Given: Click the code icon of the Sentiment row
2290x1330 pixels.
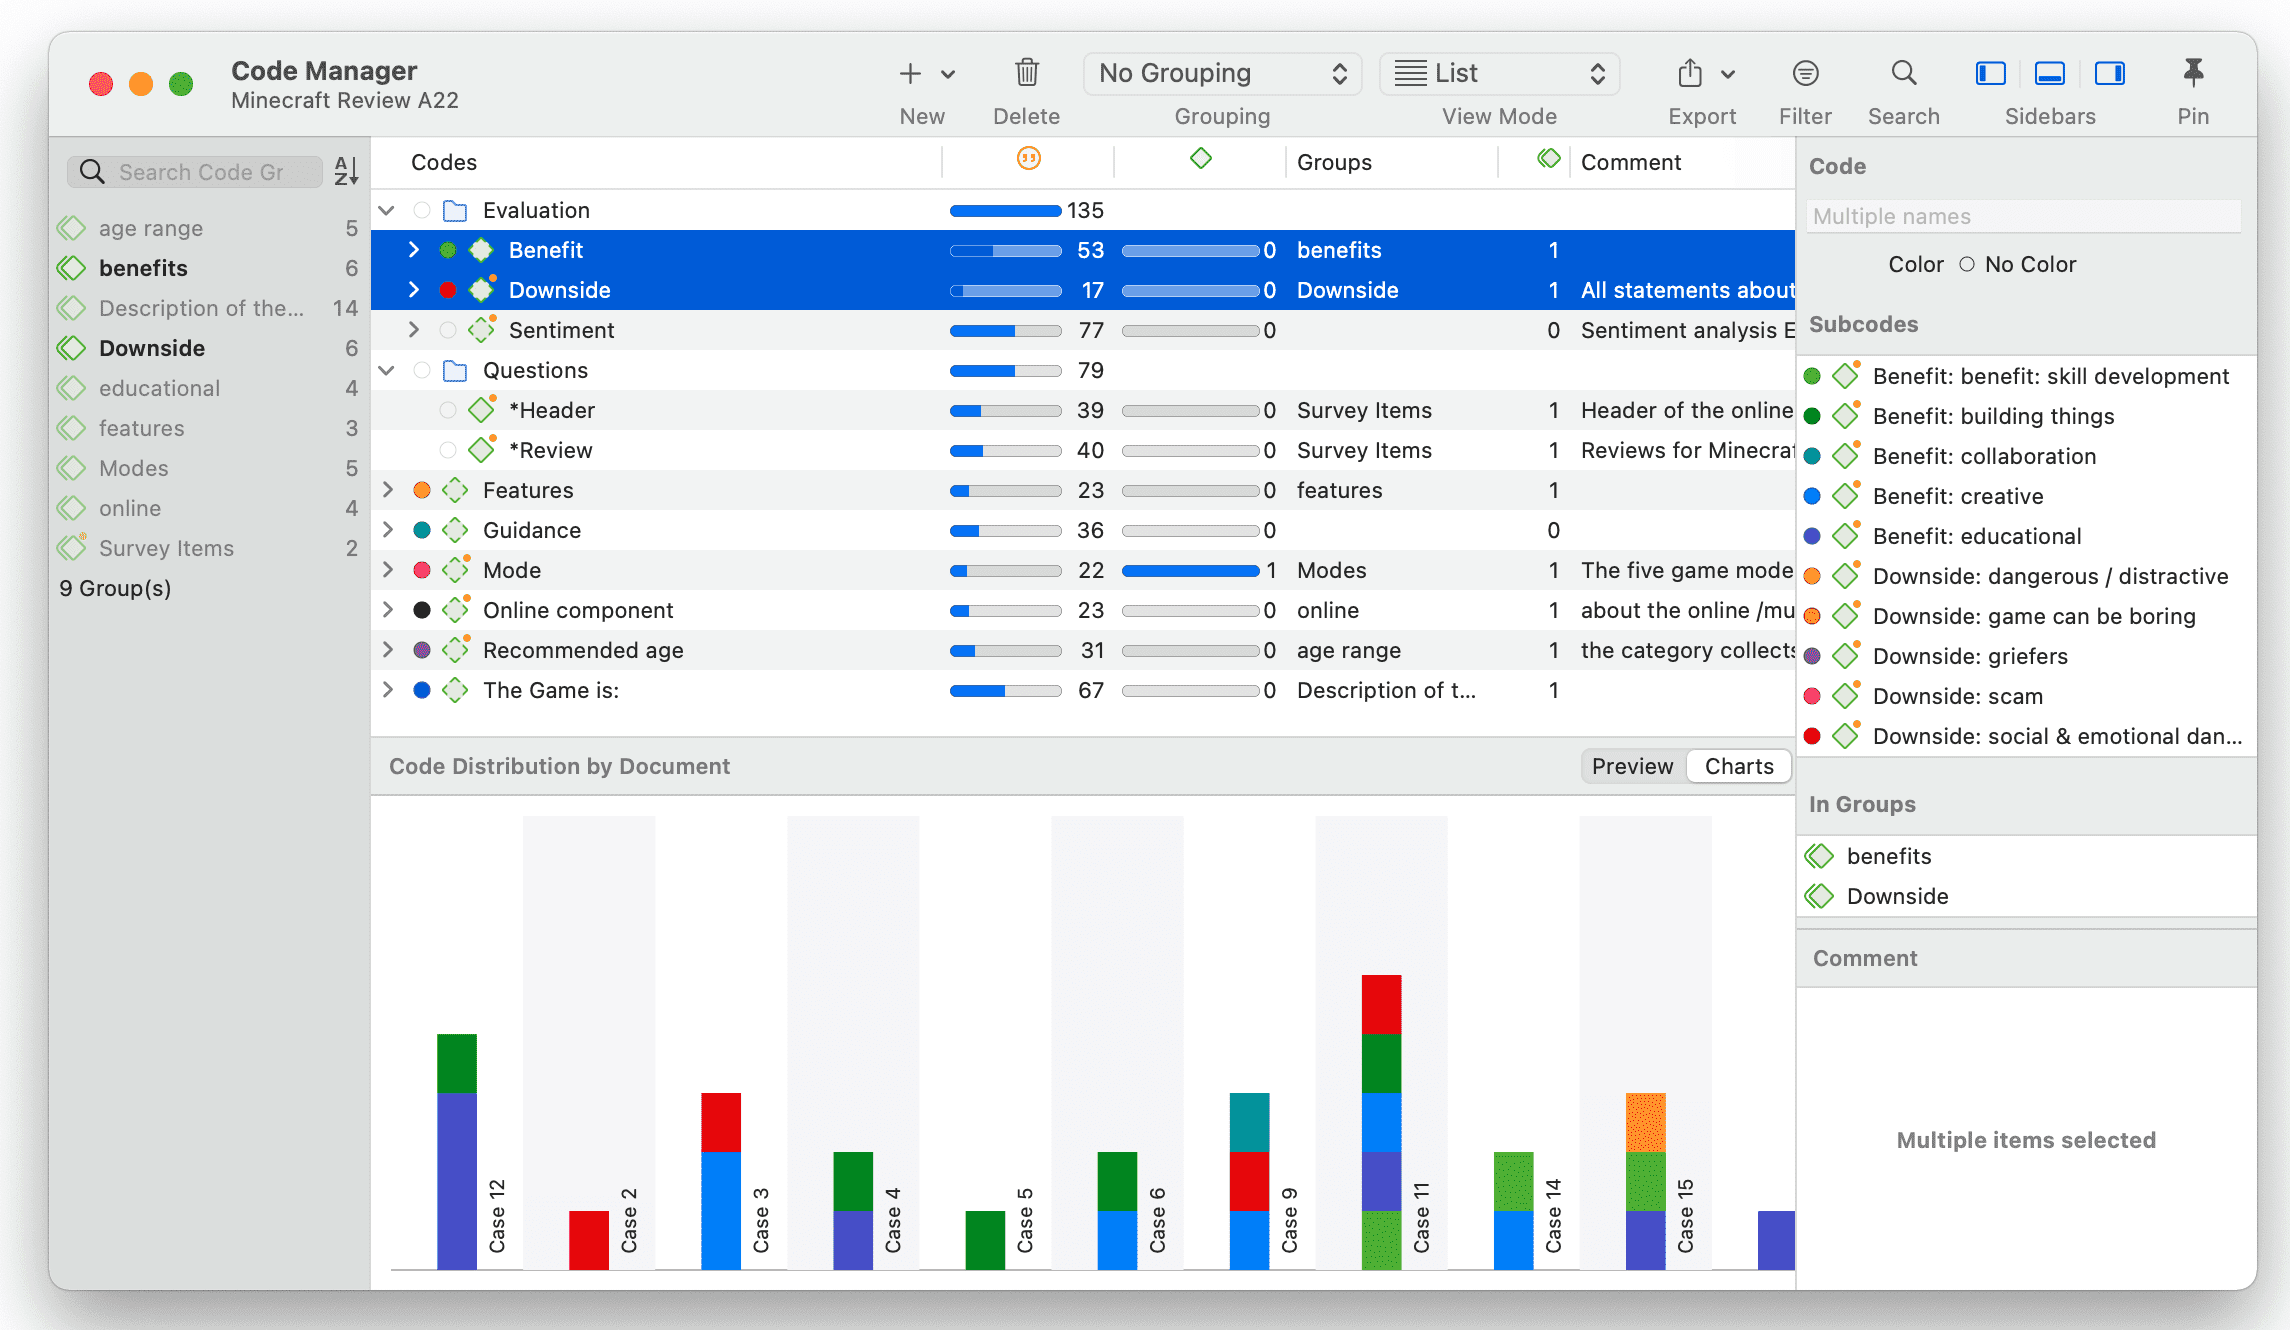Looking at the screenshot, I should click(x=482, y=330).
